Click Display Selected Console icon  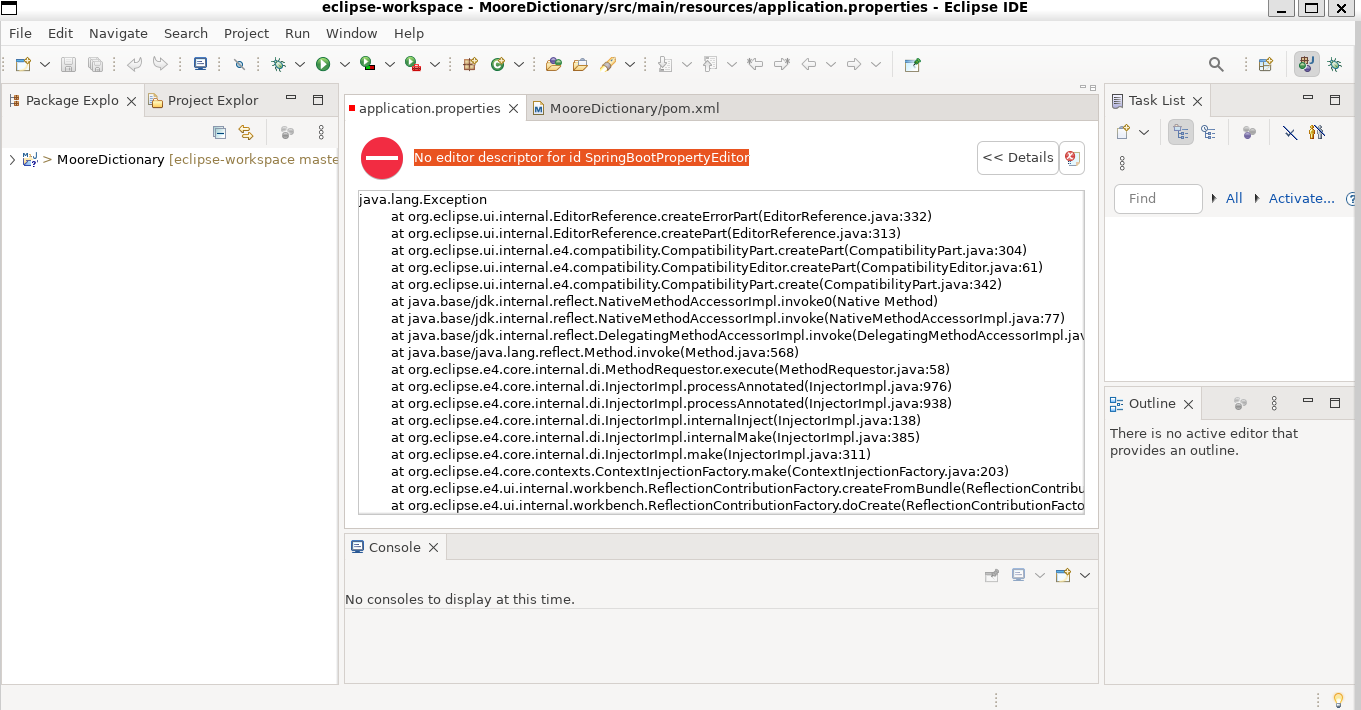click(x=1019, y=575)
